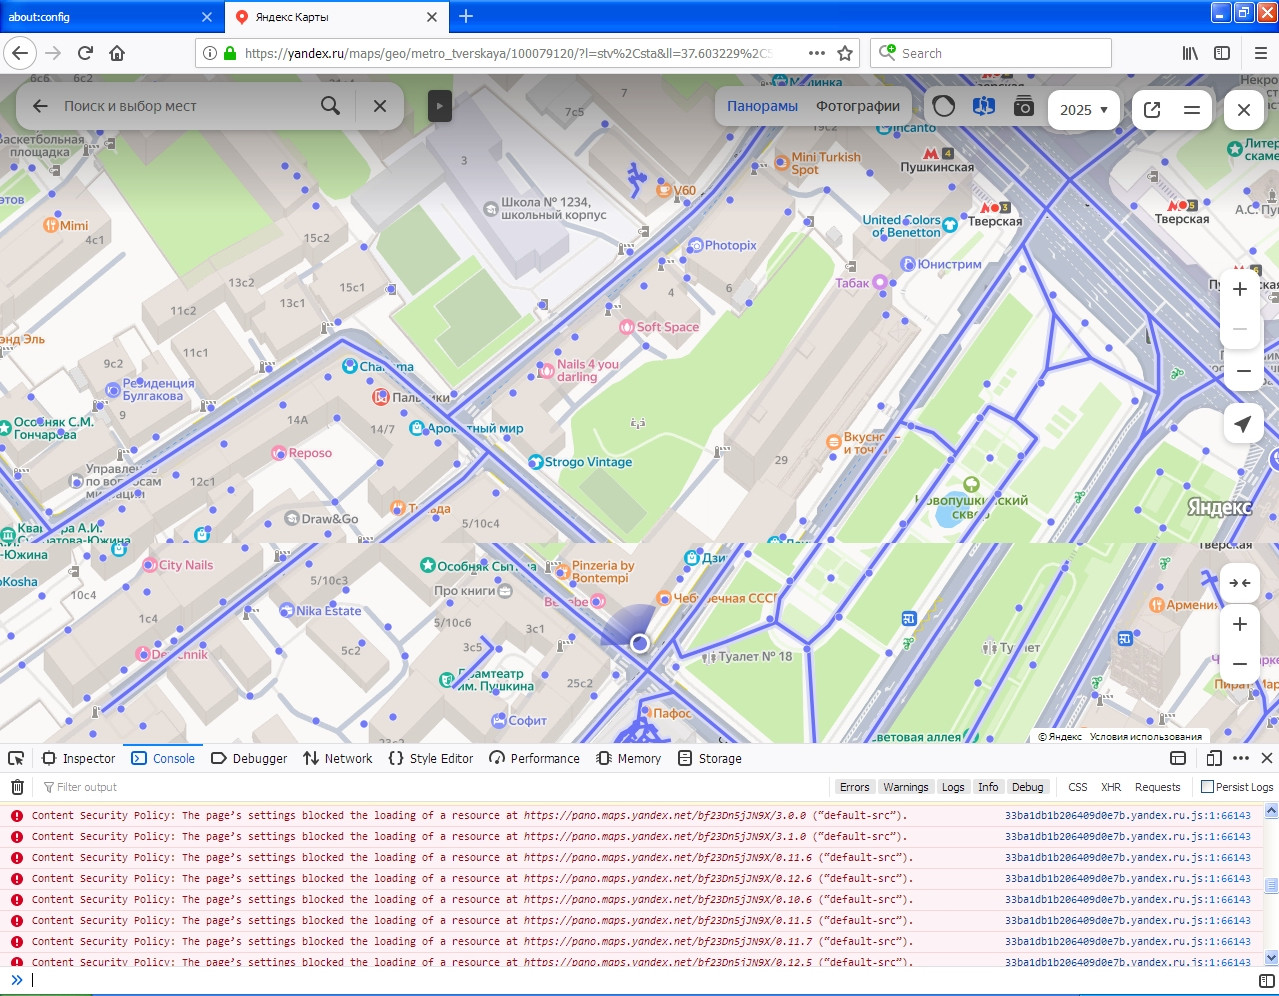Viewport: 1279px width, 996px height.
Task: Open Условия использования link
Action: click(x=1146, y=737)
